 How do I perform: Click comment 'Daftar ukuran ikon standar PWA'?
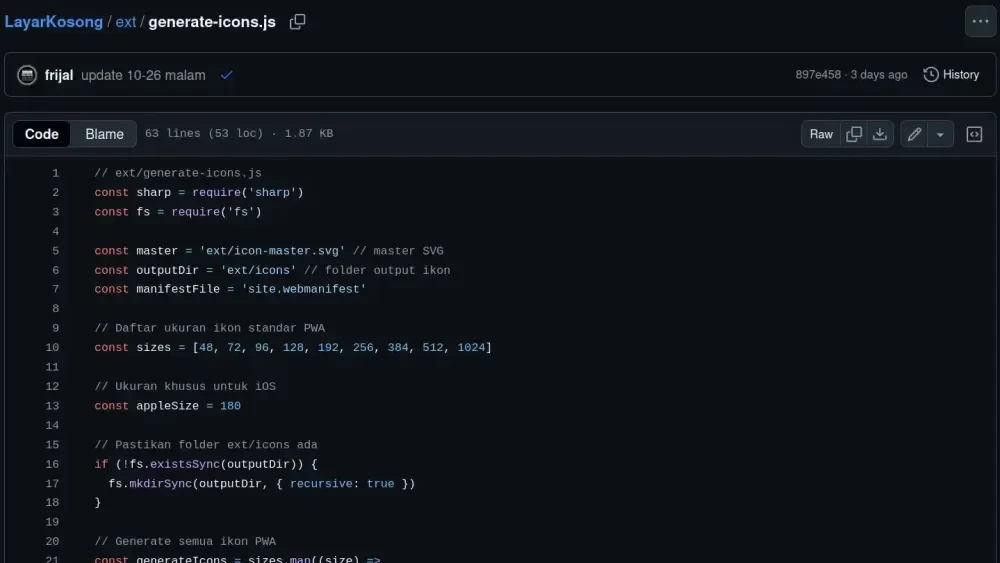point(209,328)
